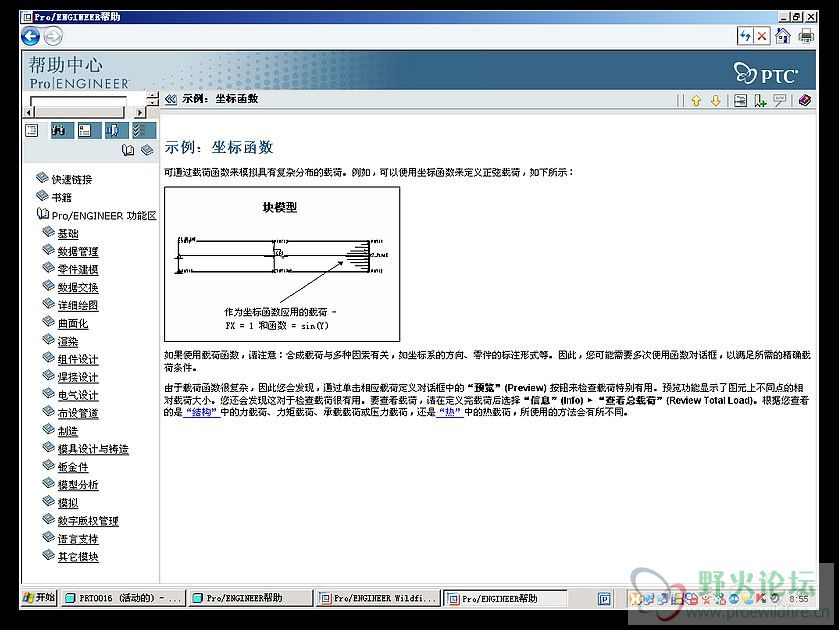Viewport: 839px width, 630px height.
Task: Click the grey forward arrow button
Action: [52, 36]
